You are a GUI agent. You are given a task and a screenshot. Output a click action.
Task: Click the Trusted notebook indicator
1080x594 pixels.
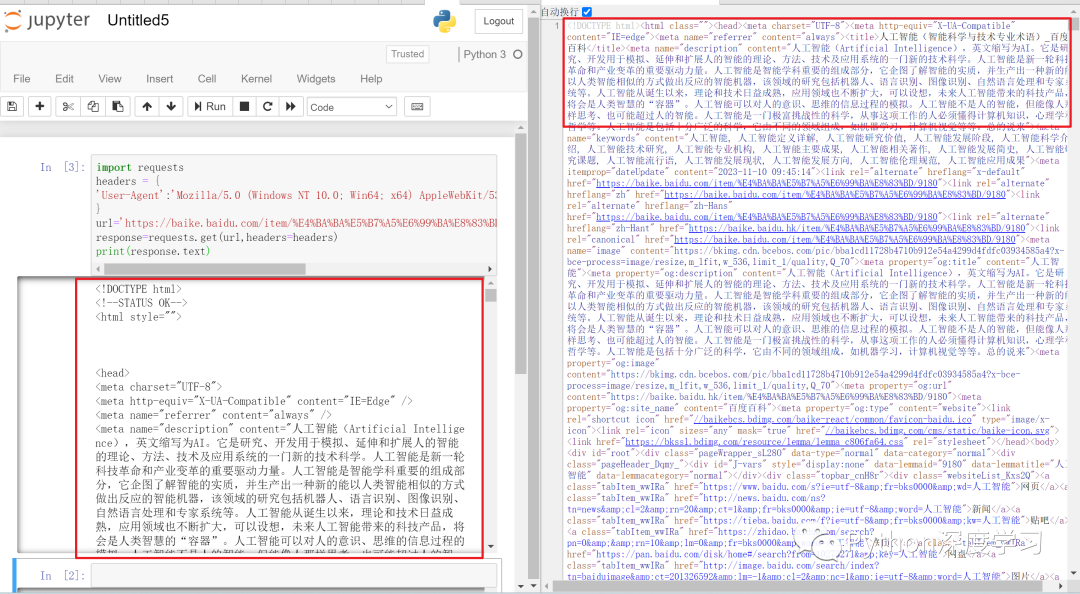(x=408, y=54)
